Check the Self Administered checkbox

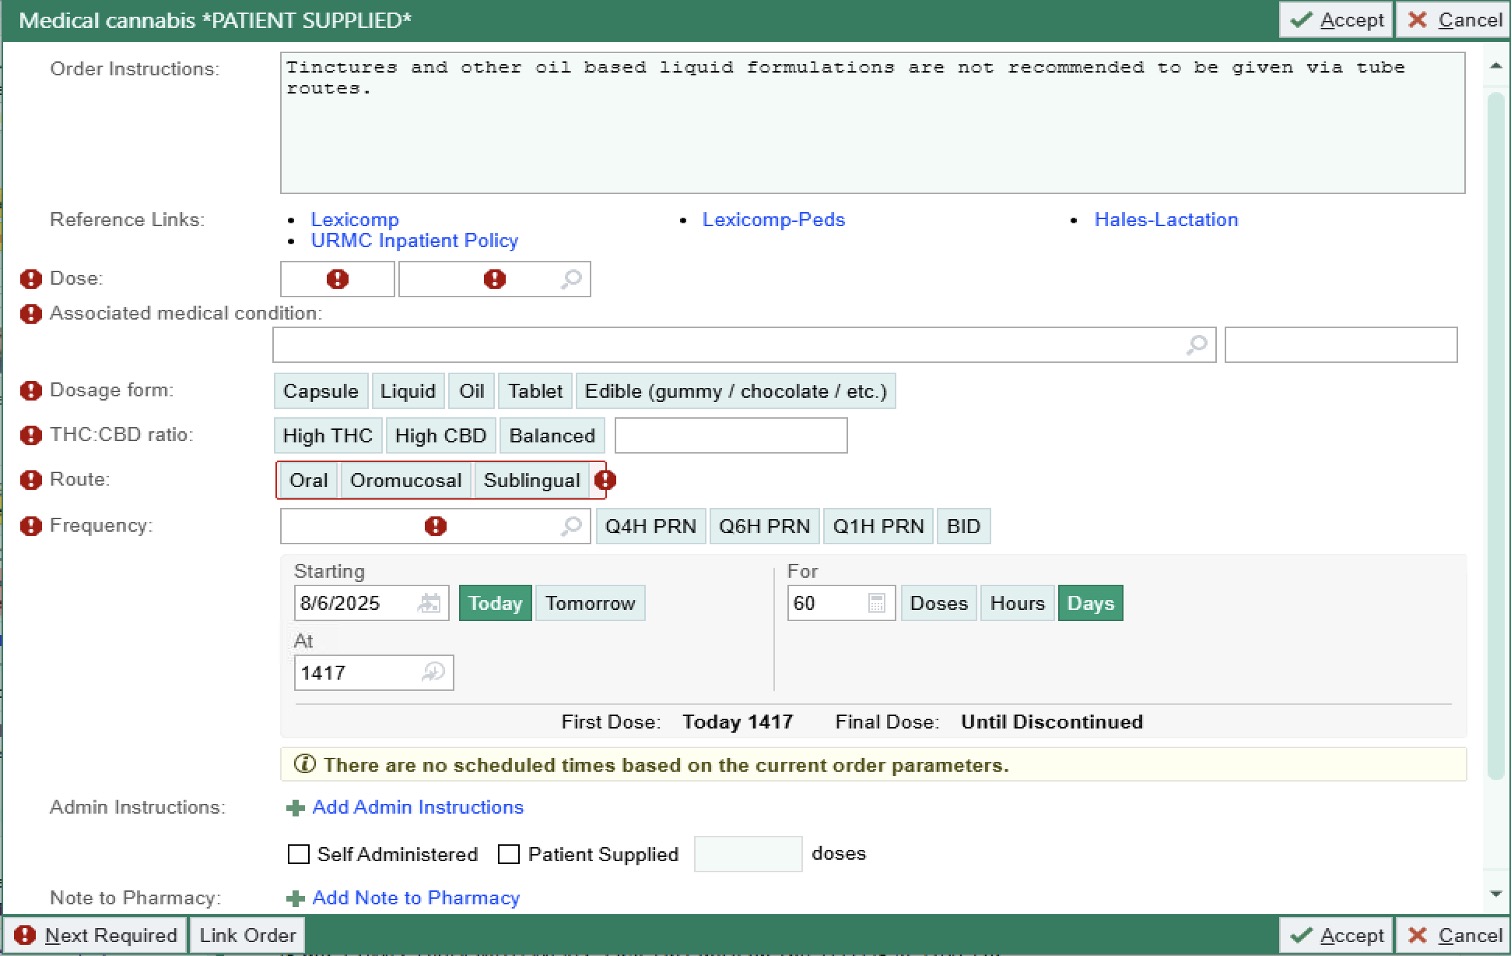298,854
